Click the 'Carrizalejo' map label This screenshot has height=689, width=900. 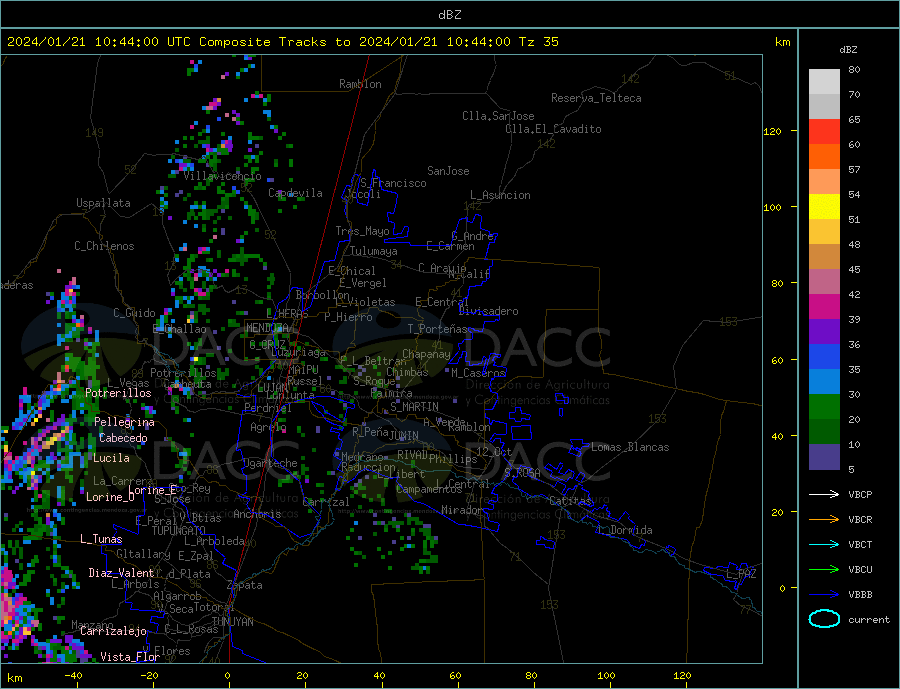(113, 632)
